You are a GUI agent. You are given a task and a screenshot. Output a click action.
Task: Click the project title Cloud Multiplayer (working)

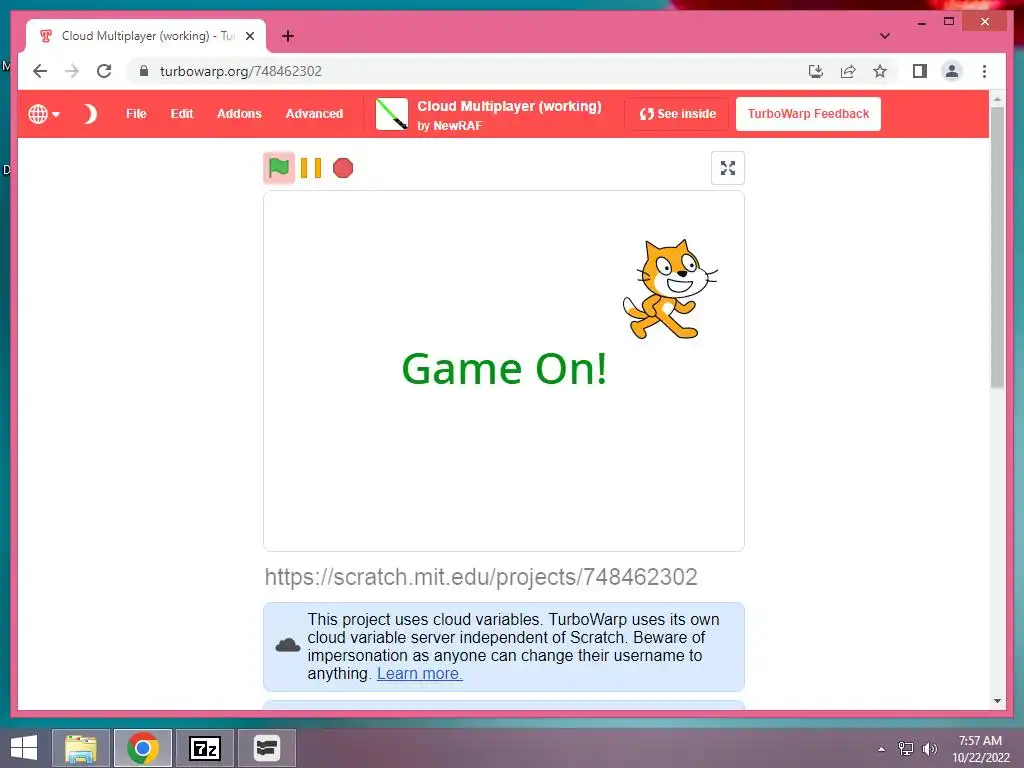509,106
